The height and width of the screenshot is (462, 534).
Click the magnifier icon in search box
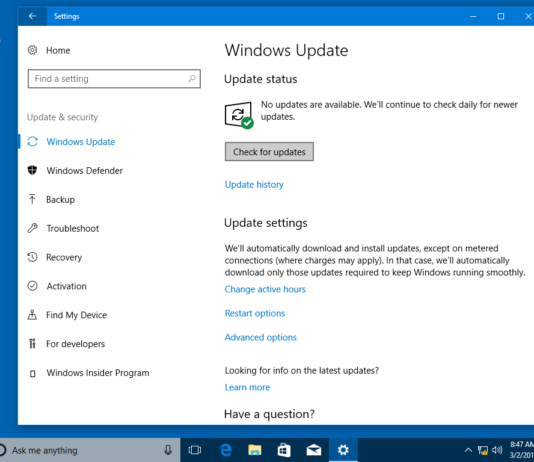[x=192, y=79]
